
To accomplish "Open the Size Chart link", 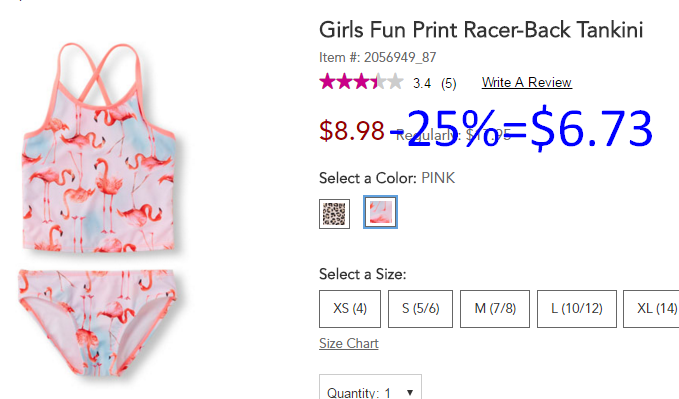I will (x=349, y=343).
